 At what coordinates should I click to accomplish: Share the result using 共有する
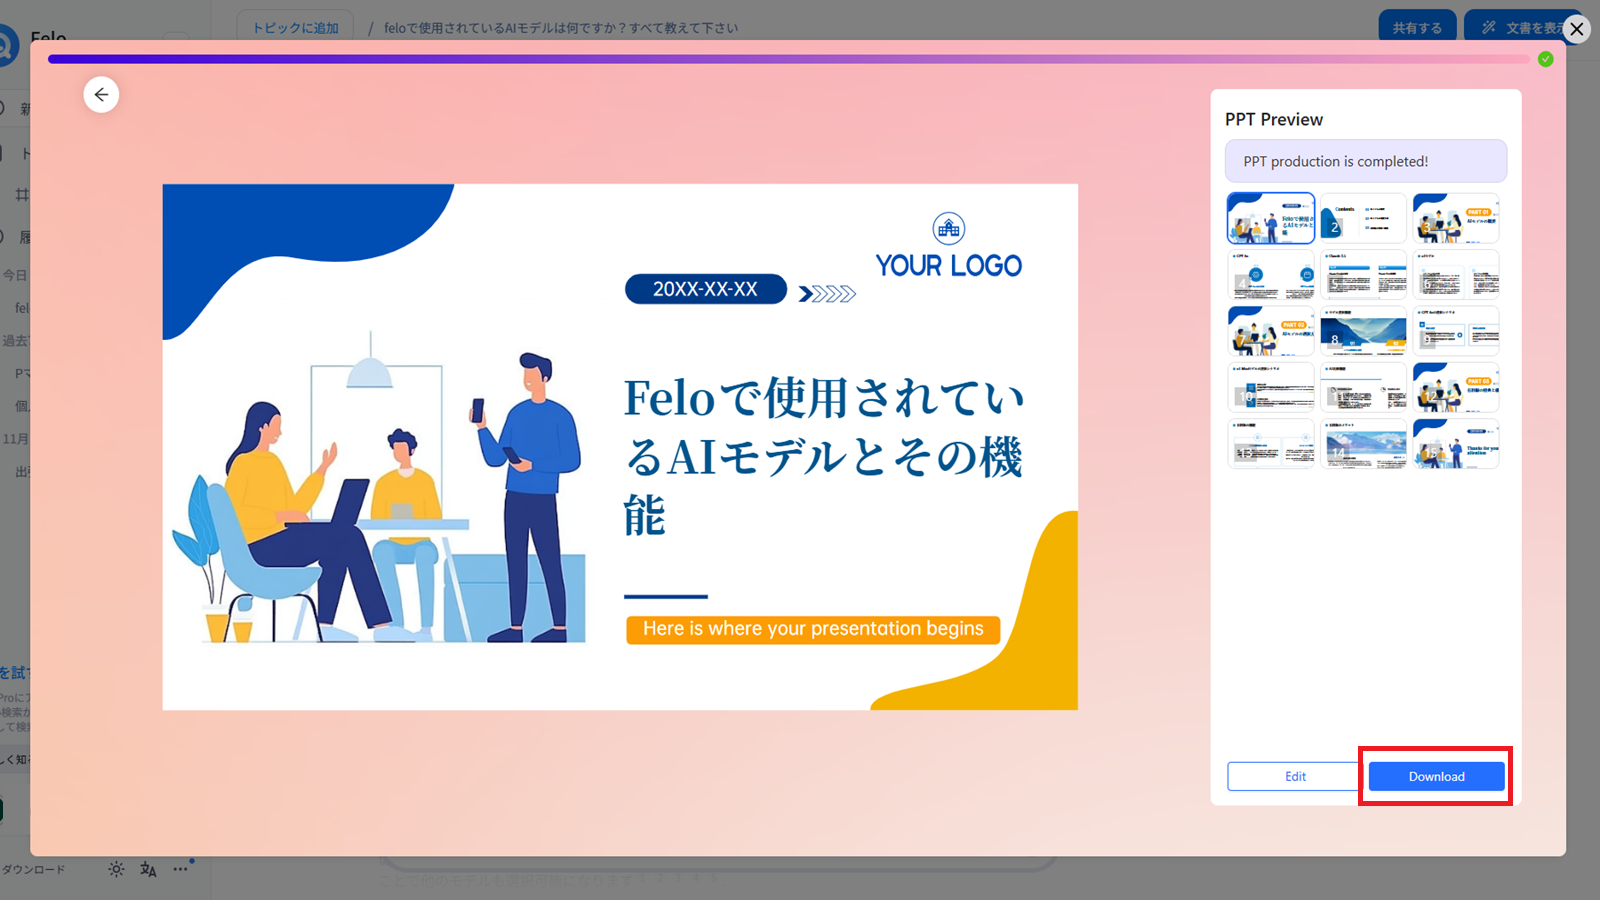point(1416,29)
